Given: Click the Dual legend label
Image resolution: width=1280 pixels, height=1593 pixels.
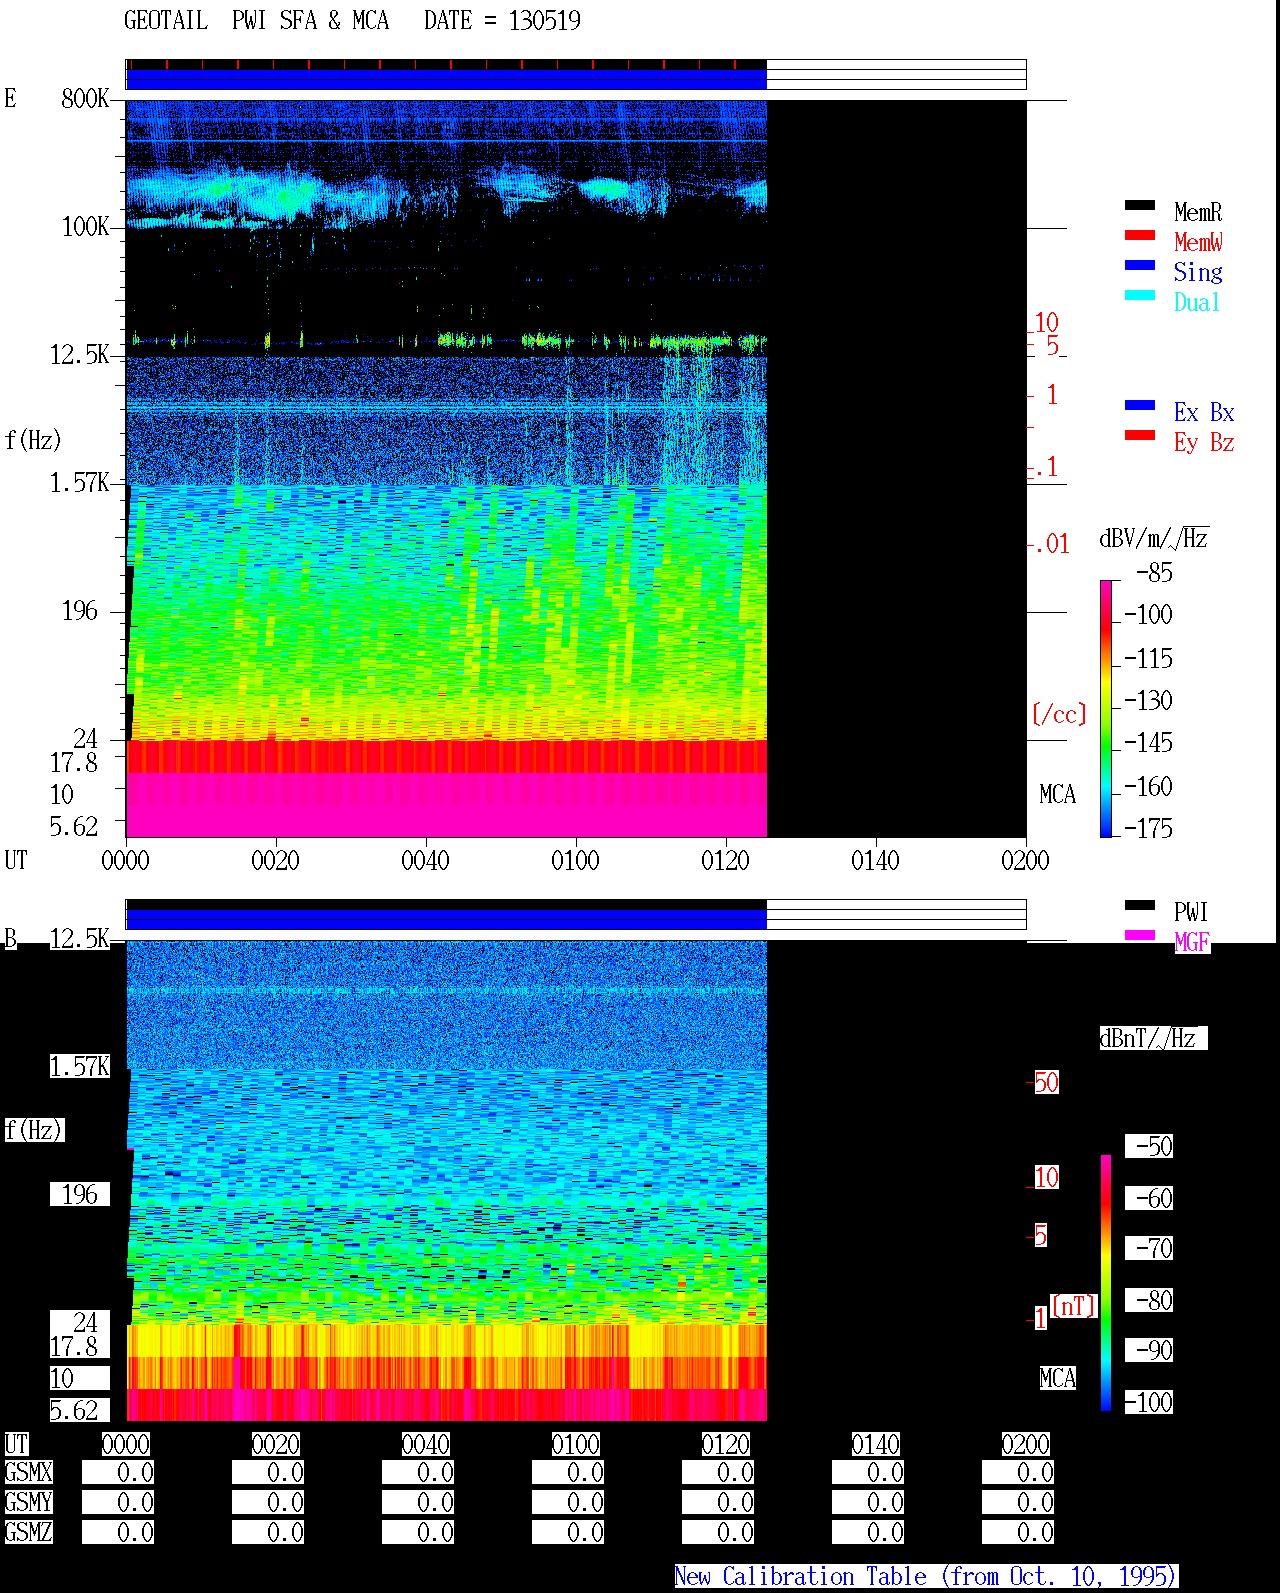Looking at the screenshot, I should [x=1197, y=302].
